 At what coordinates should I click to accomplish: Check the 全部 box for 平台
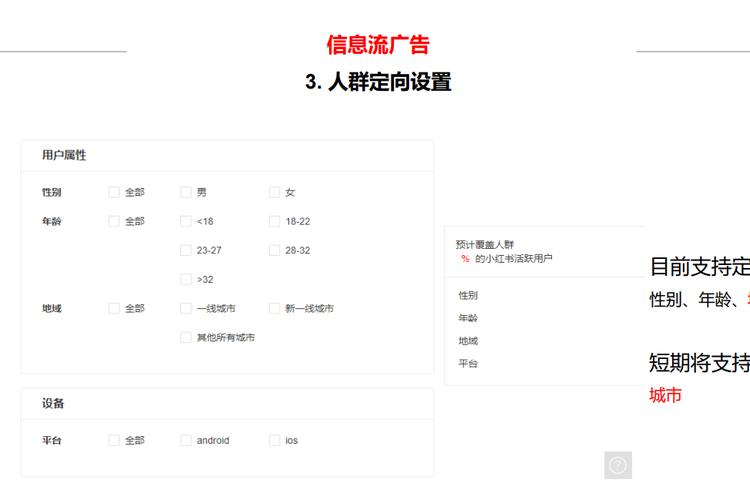click(114, 440)
